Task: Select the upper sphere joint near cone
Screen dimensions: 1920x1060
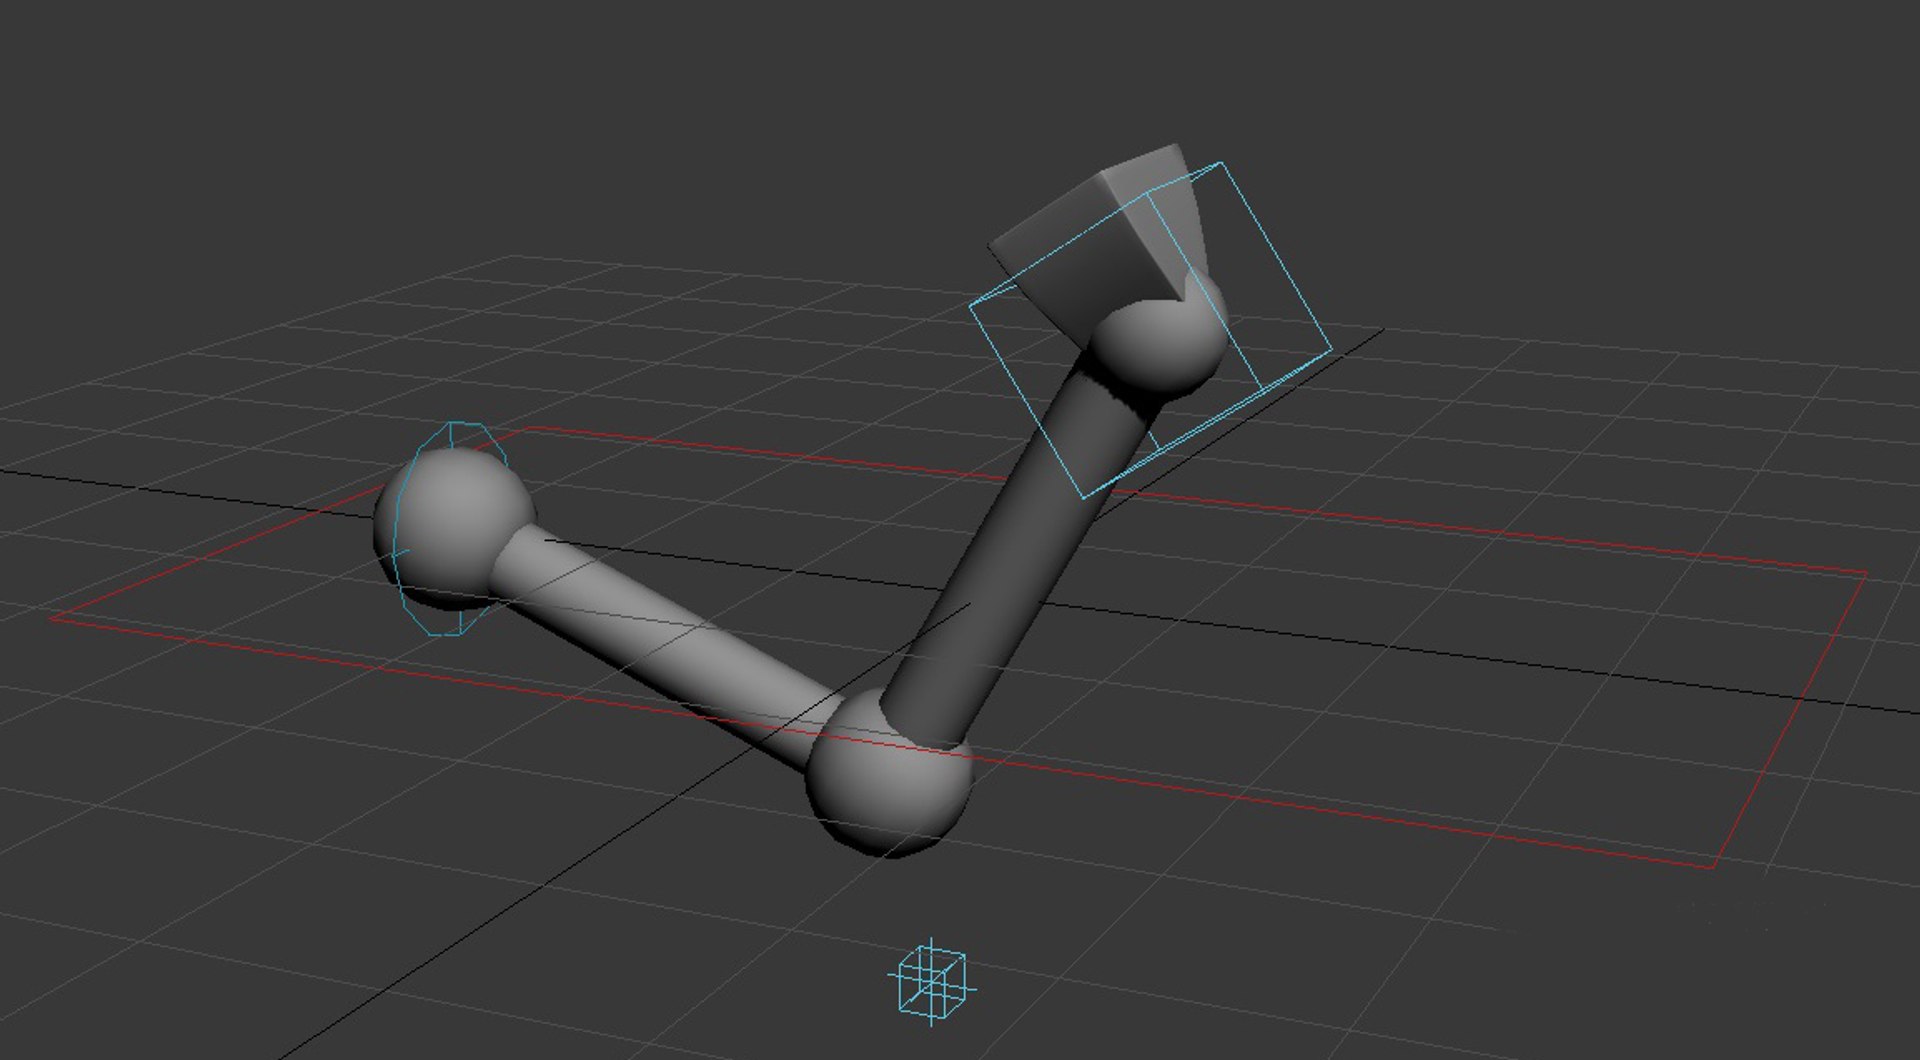Action: click(1160, 335)
